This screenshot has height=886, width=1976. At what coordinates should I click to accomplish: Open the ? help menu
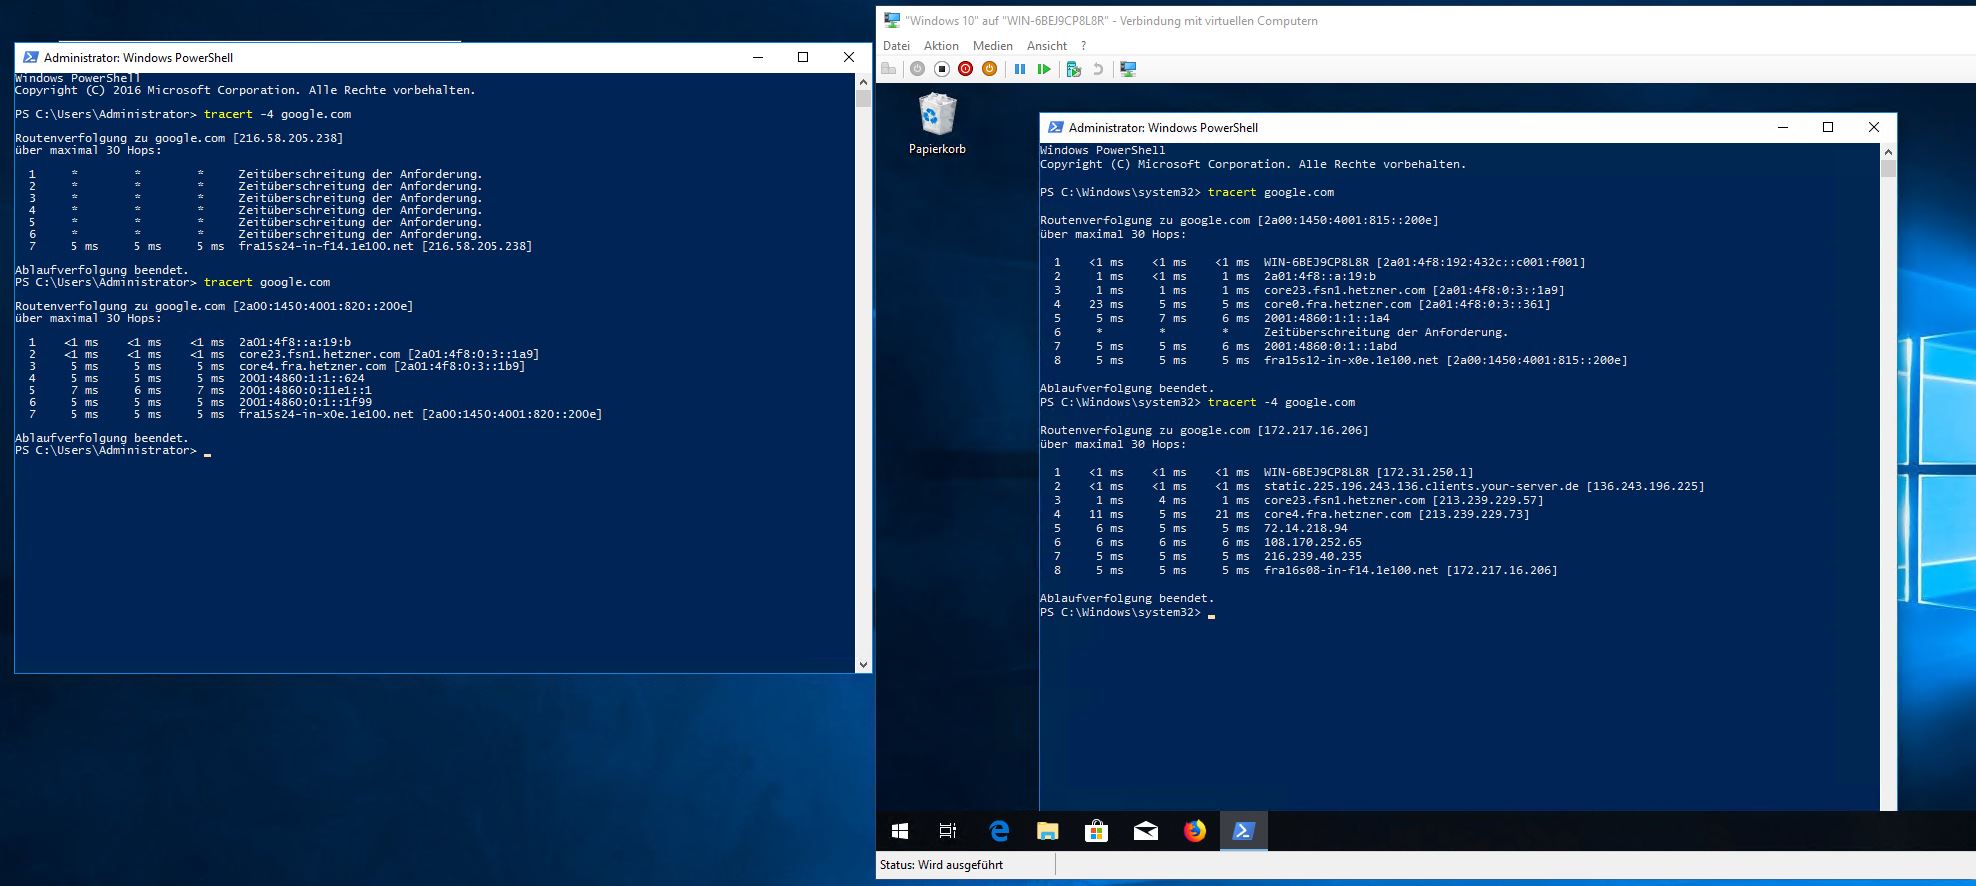tap(1083, 46)
